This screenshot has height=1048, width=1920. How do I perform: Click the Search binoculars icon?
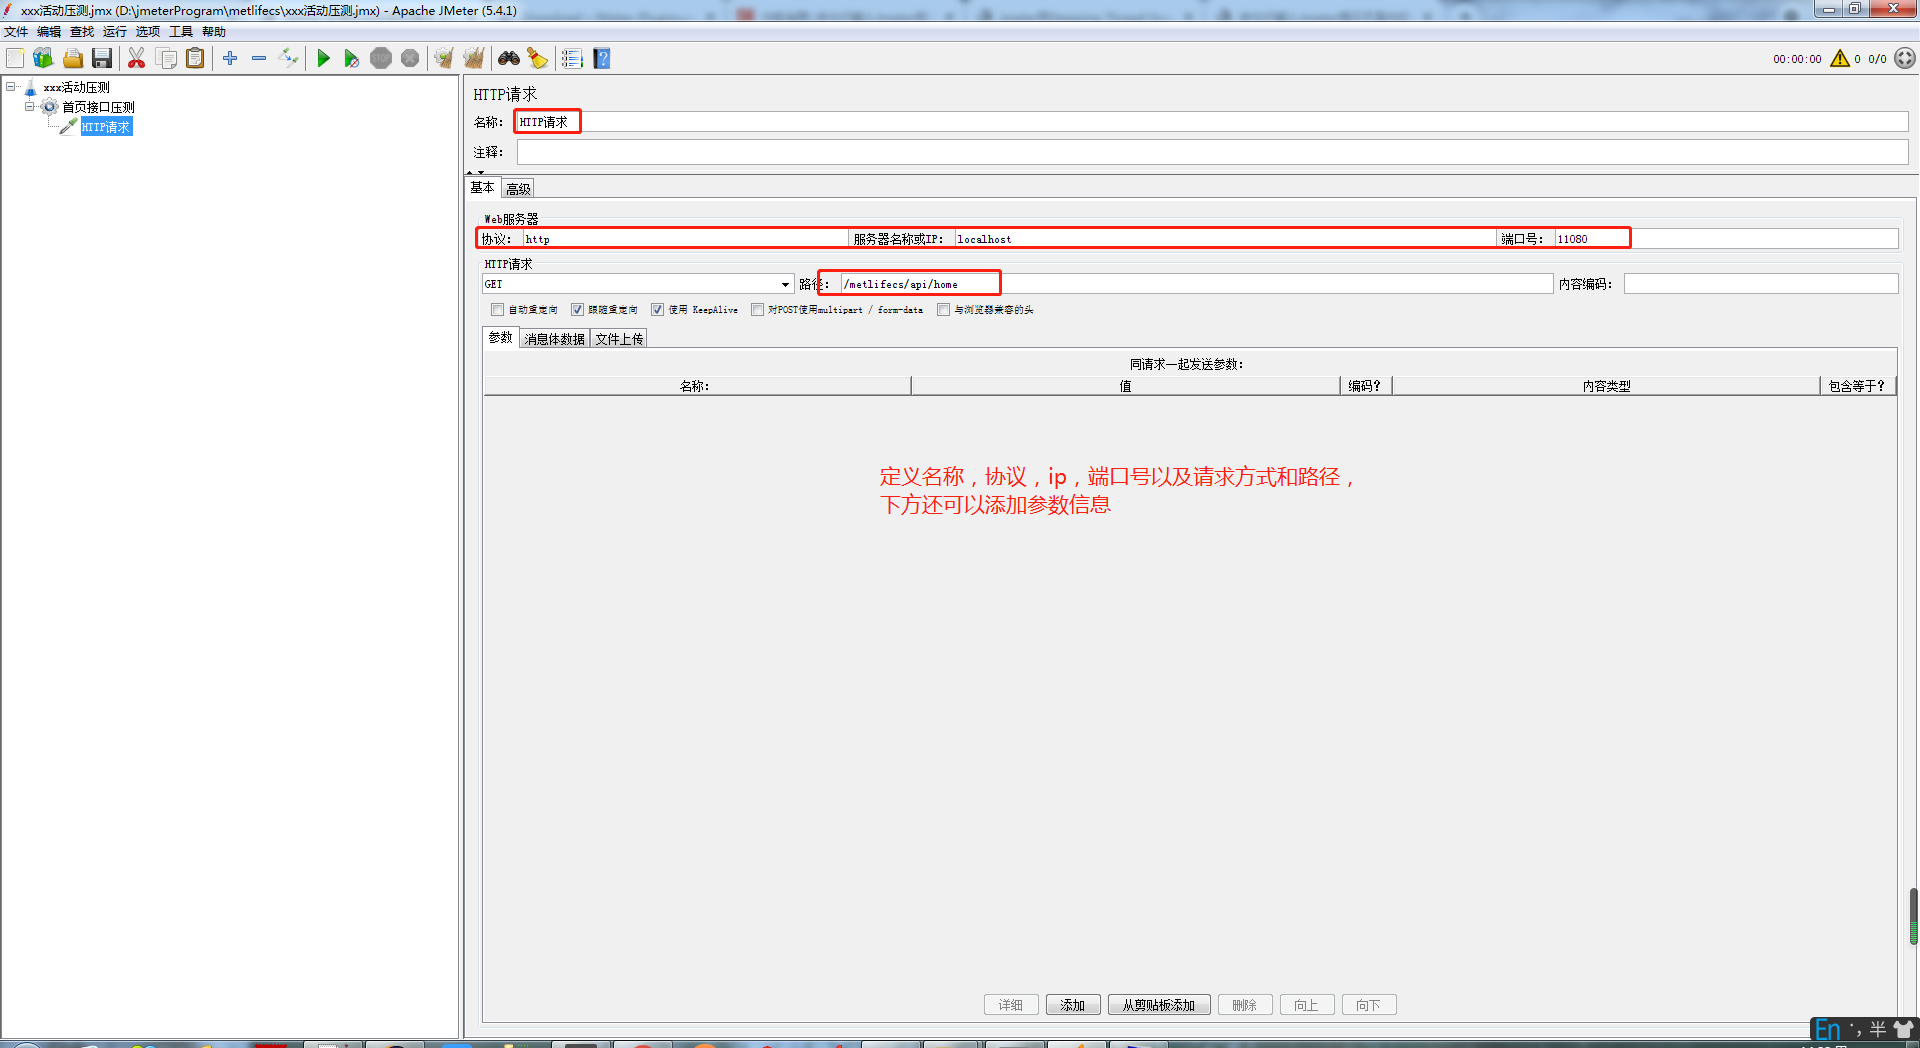(x=509, y=59)
